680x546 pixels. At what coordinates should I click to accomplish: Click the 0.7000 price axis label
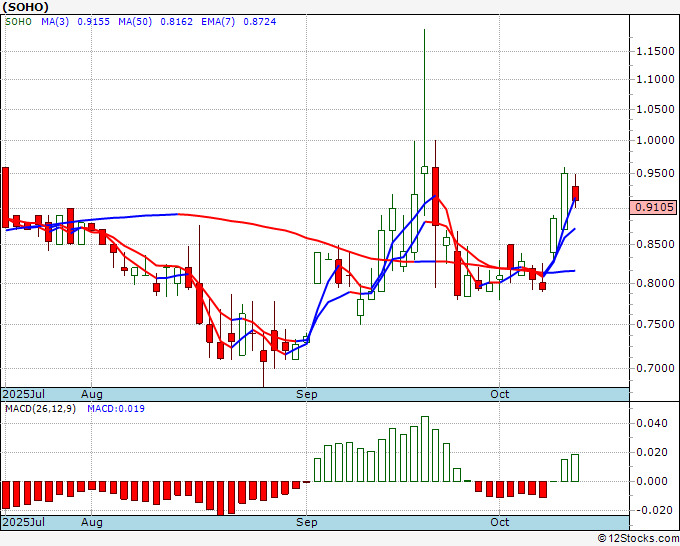tap(655, 368)
